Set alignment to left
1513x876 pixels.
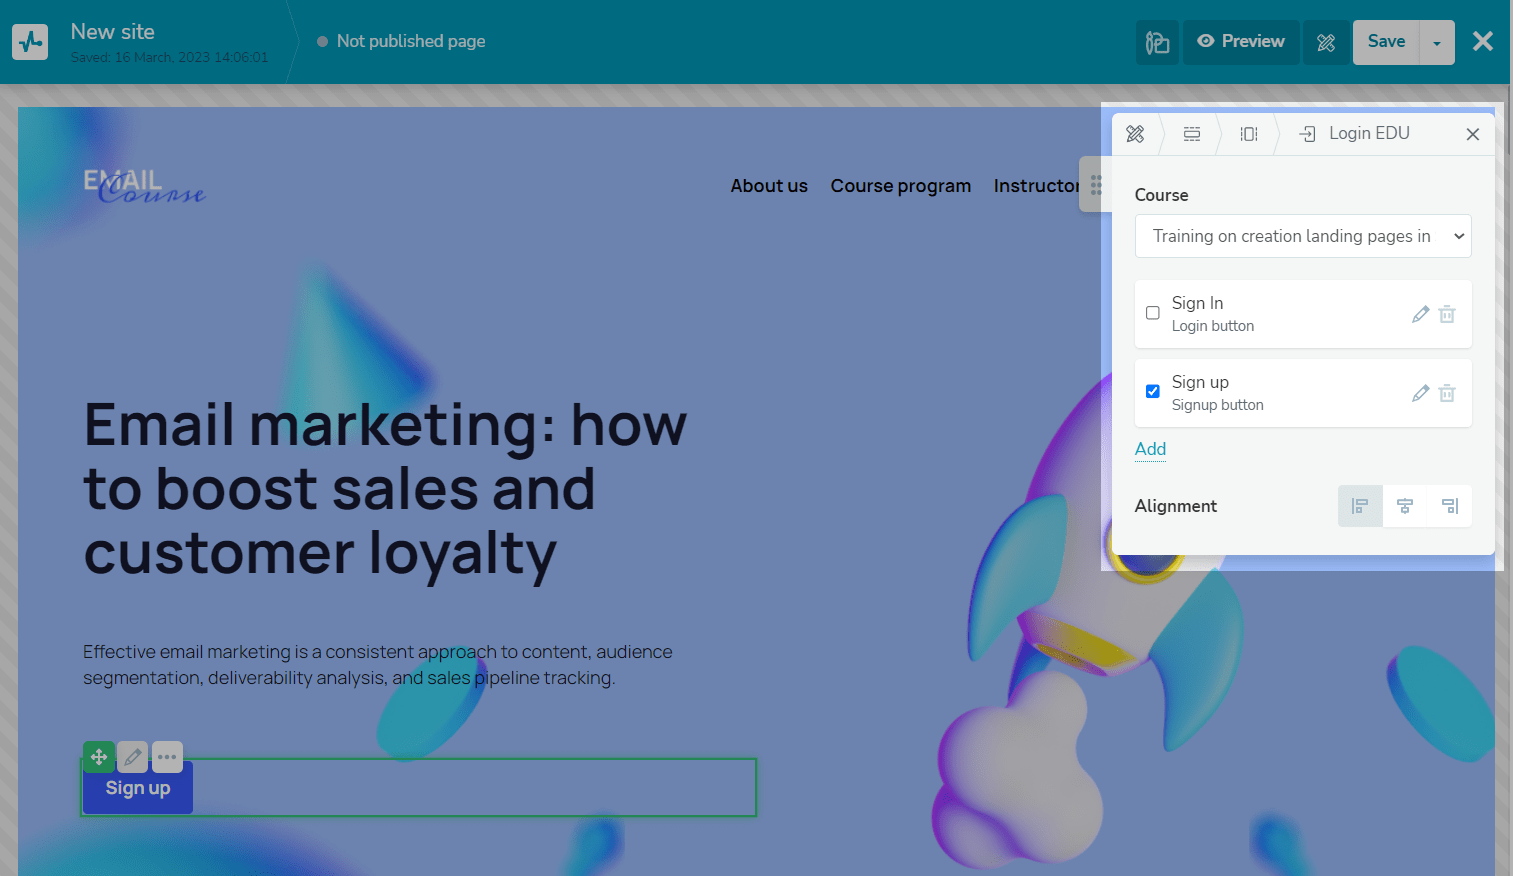pyautogui.click(x=1360, y=506)
